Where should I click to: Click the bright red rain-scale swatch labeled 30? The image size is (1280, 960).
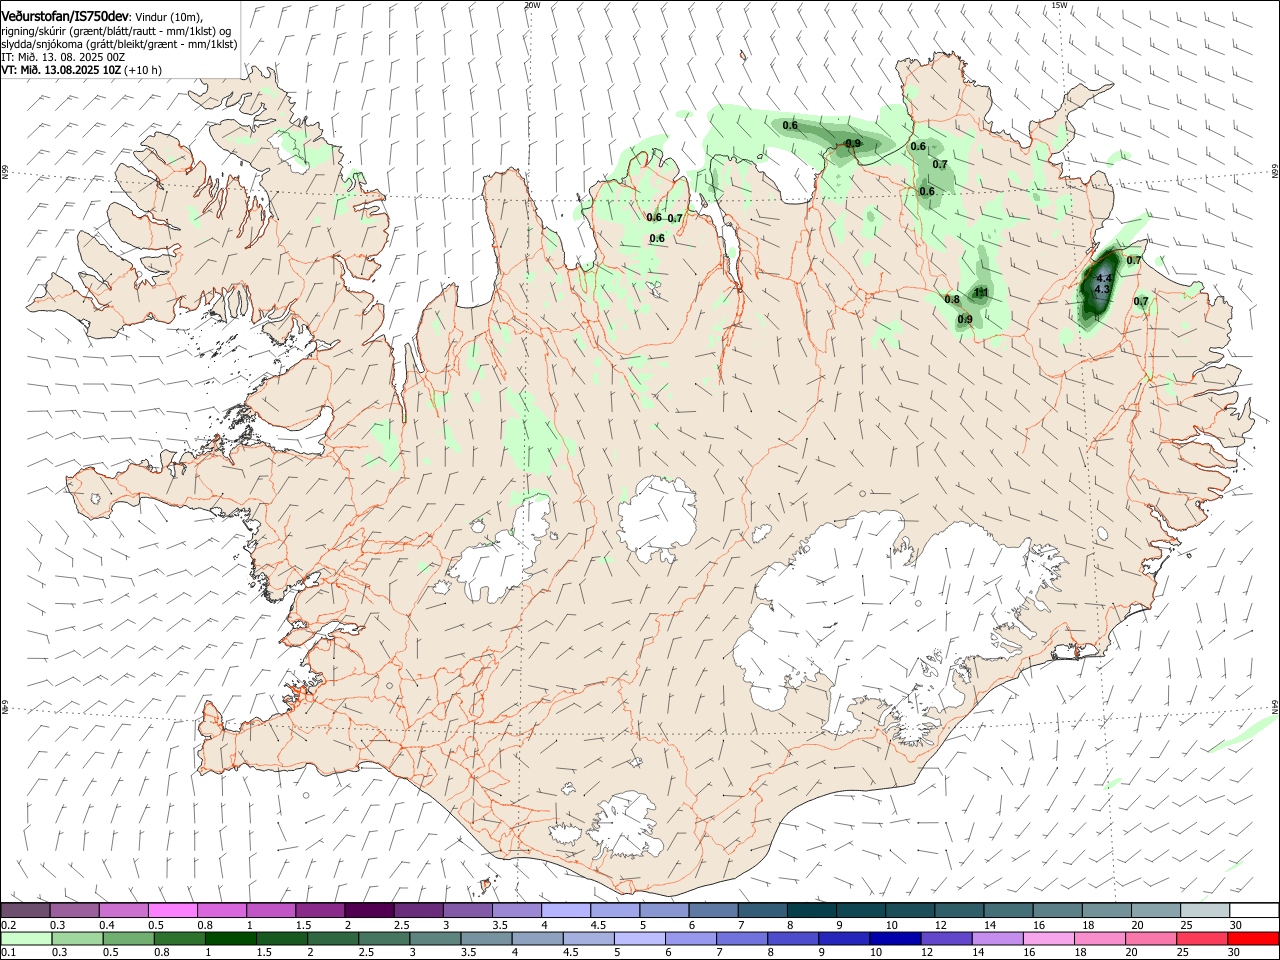[x=1253, y=938]
